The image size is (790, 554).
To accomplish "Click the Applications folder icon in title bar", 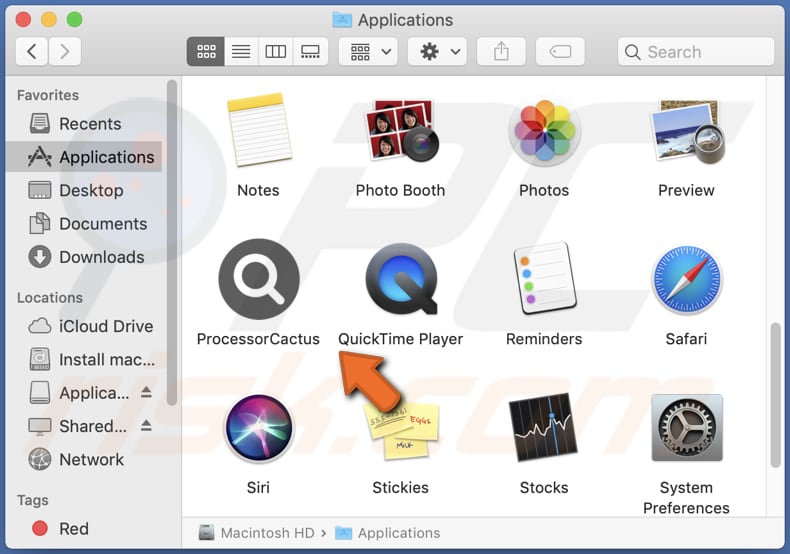I will (x=342, y=20).
